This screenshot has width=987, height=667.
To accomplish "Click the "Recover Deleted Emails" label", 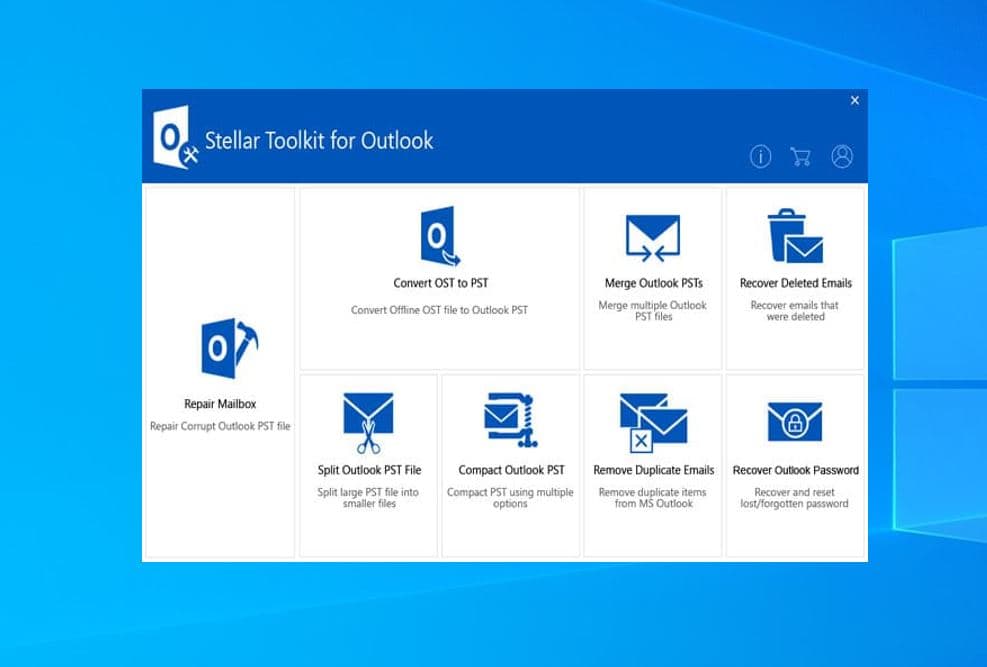I will 796,283.
